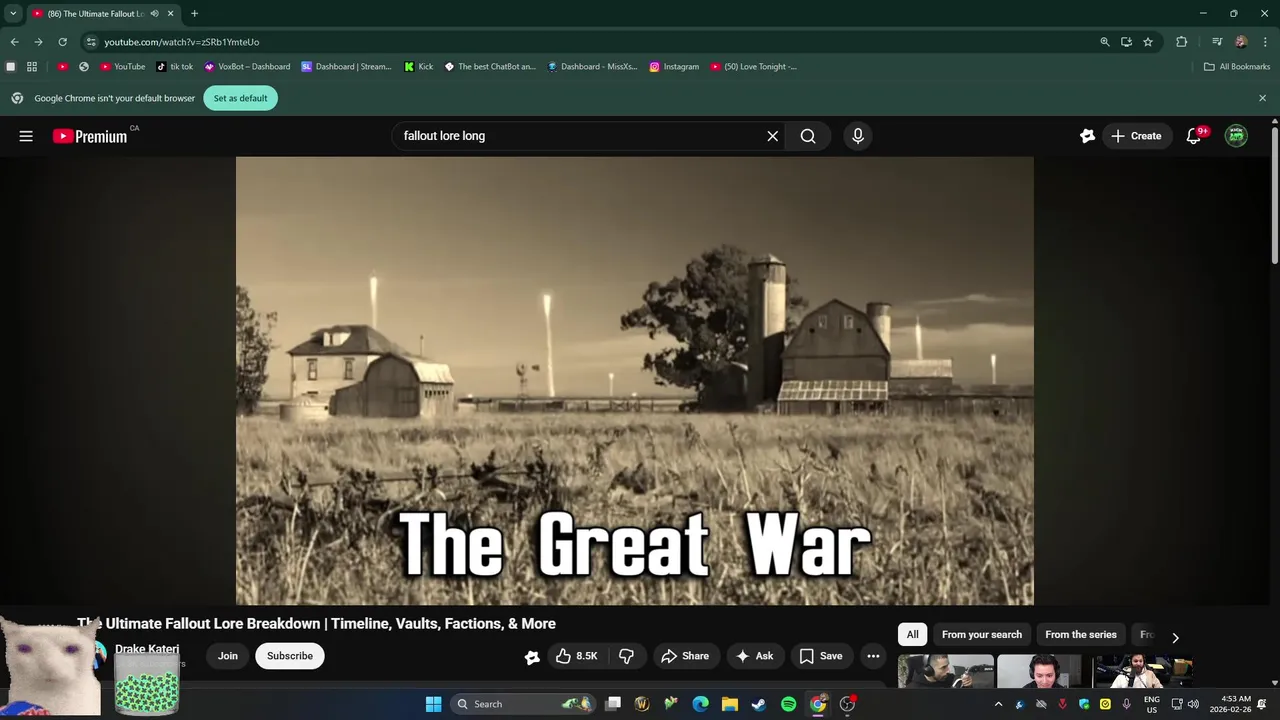Open the media controls icon in toolbar
Image resolution: width=1280 pixels, height=720 pixels.
click(x=1217, y=42)
